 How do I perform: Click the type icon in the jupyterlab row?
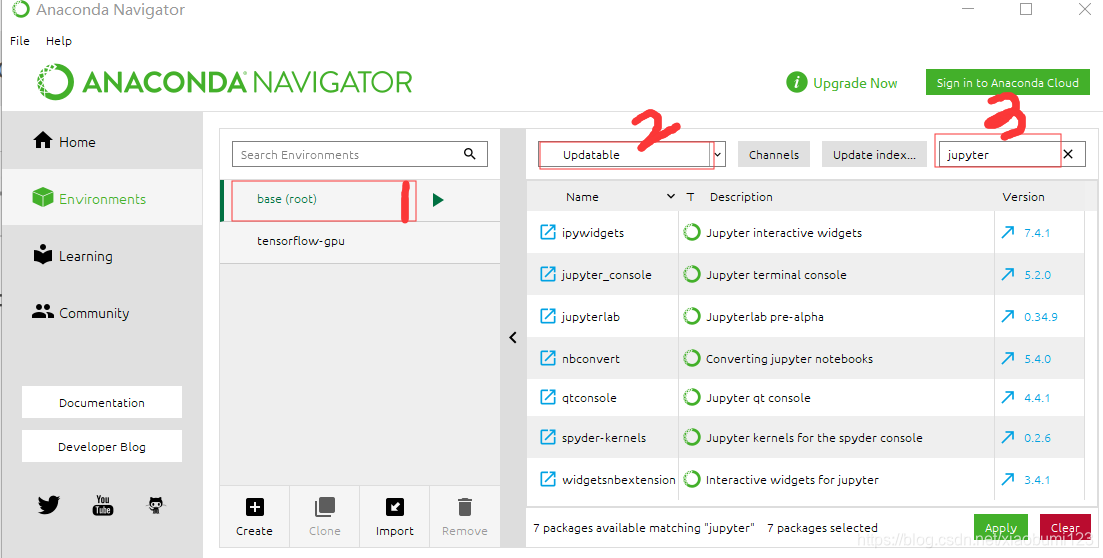pos(691,316)
